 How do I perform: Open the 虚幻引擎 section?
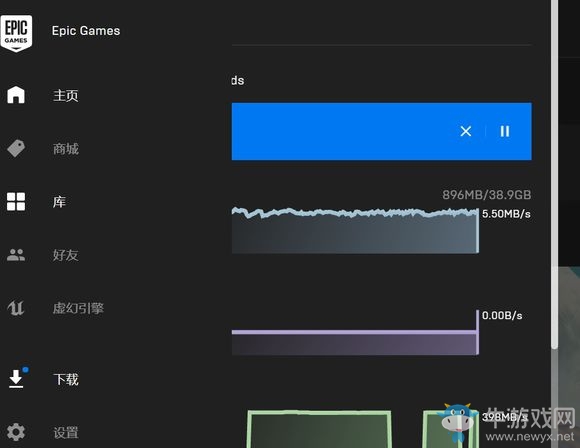[78, 308]
